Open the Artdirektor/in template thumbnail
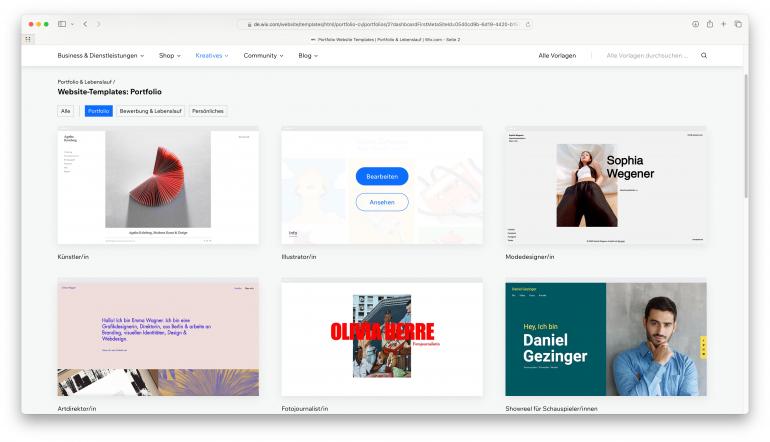Screen dimensions: 770x442 pos(158,339)
